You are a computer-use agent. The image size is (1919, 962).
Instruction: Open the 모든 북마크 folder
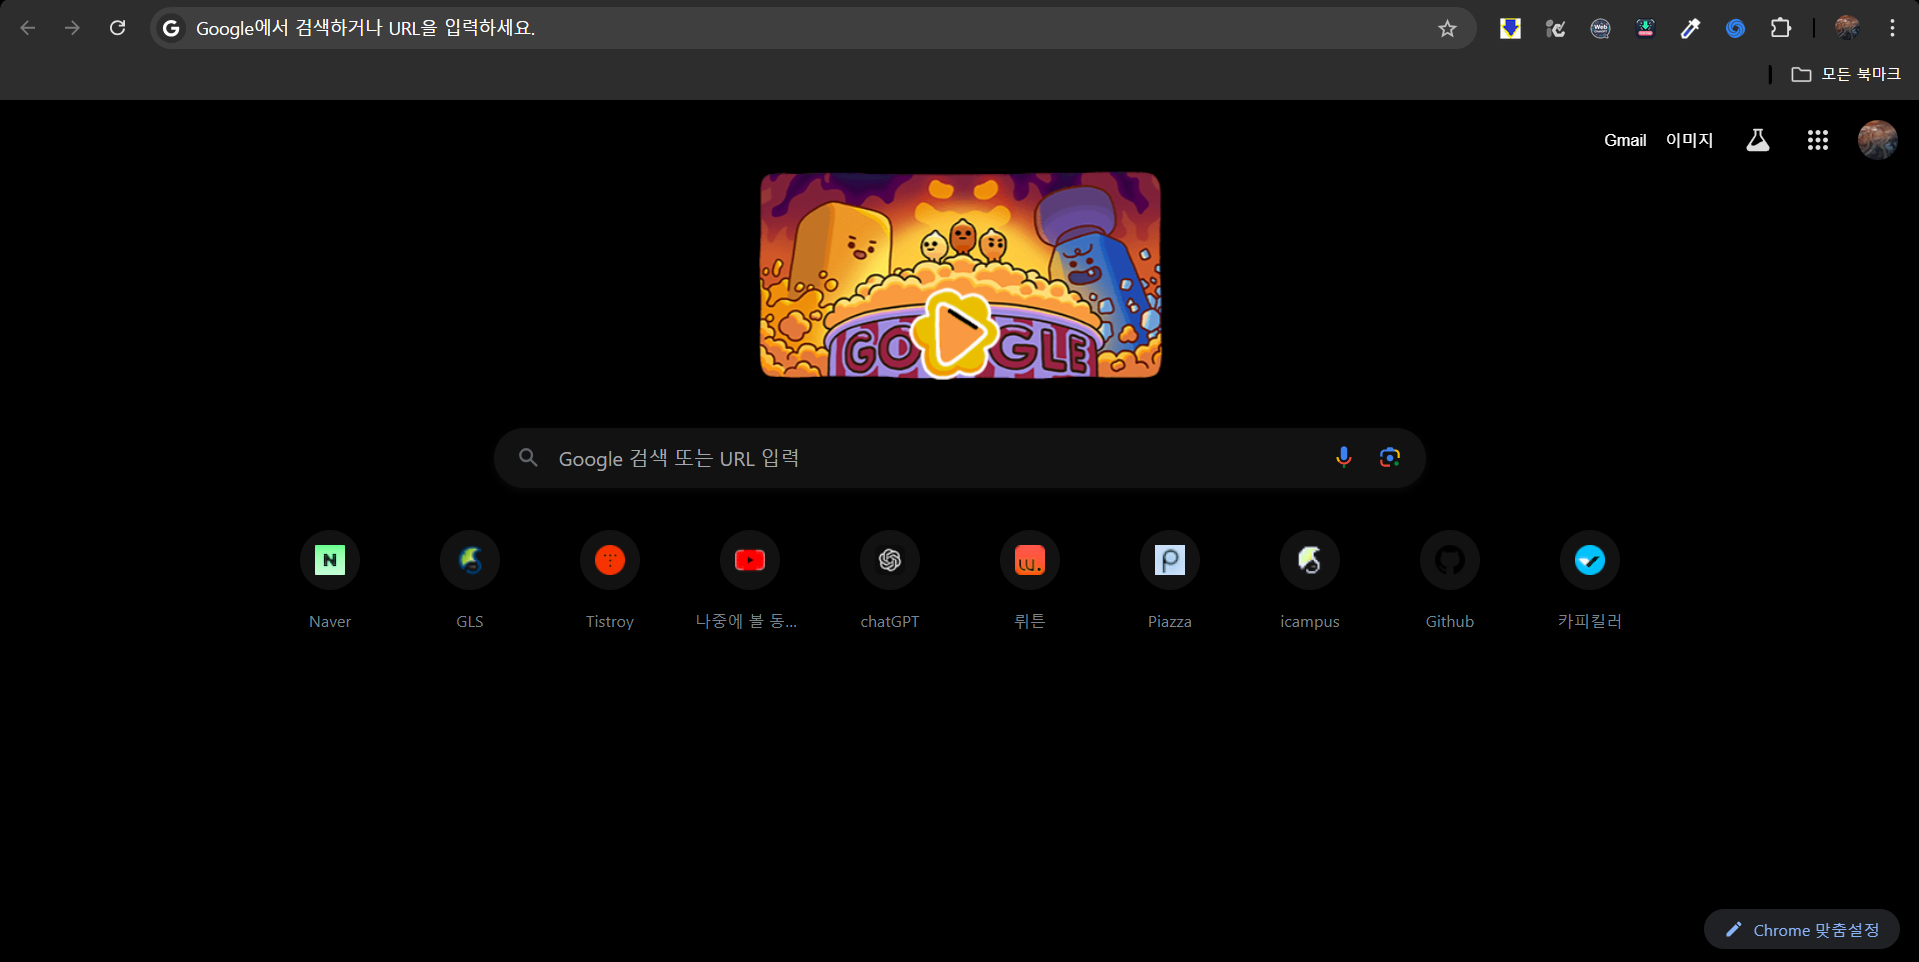1846,73
